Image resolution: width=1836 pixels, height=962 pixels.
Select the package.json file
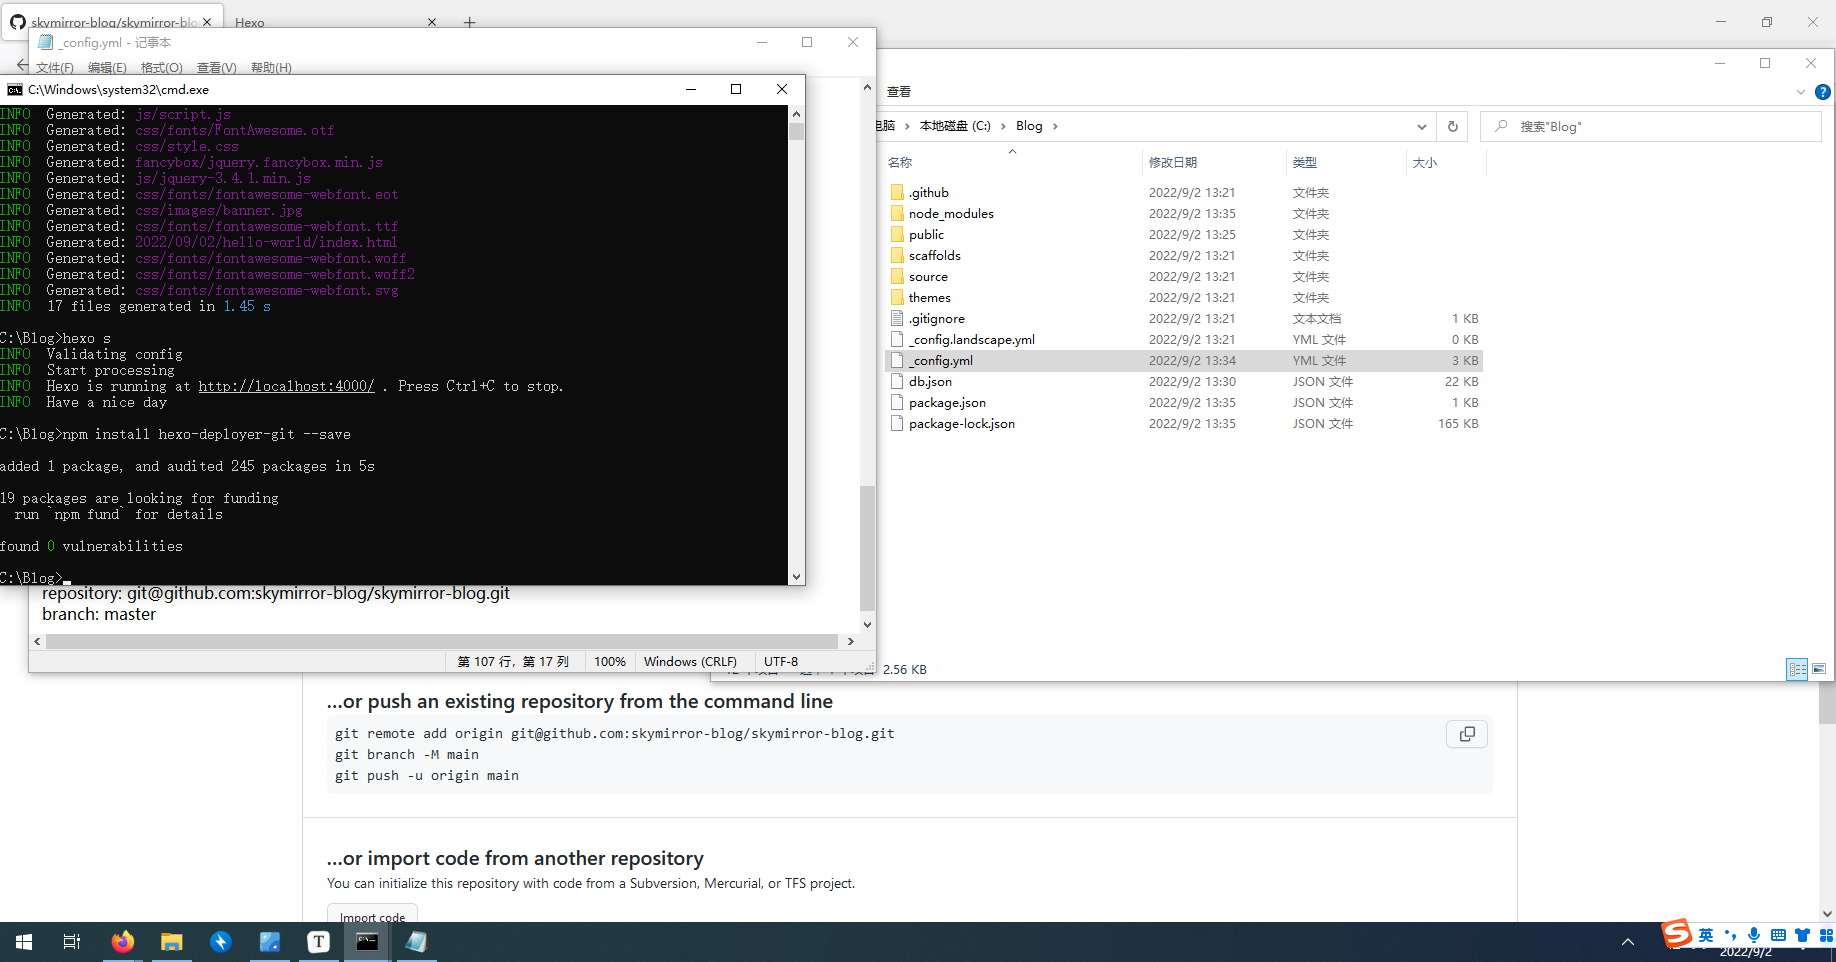[1183, 402]
